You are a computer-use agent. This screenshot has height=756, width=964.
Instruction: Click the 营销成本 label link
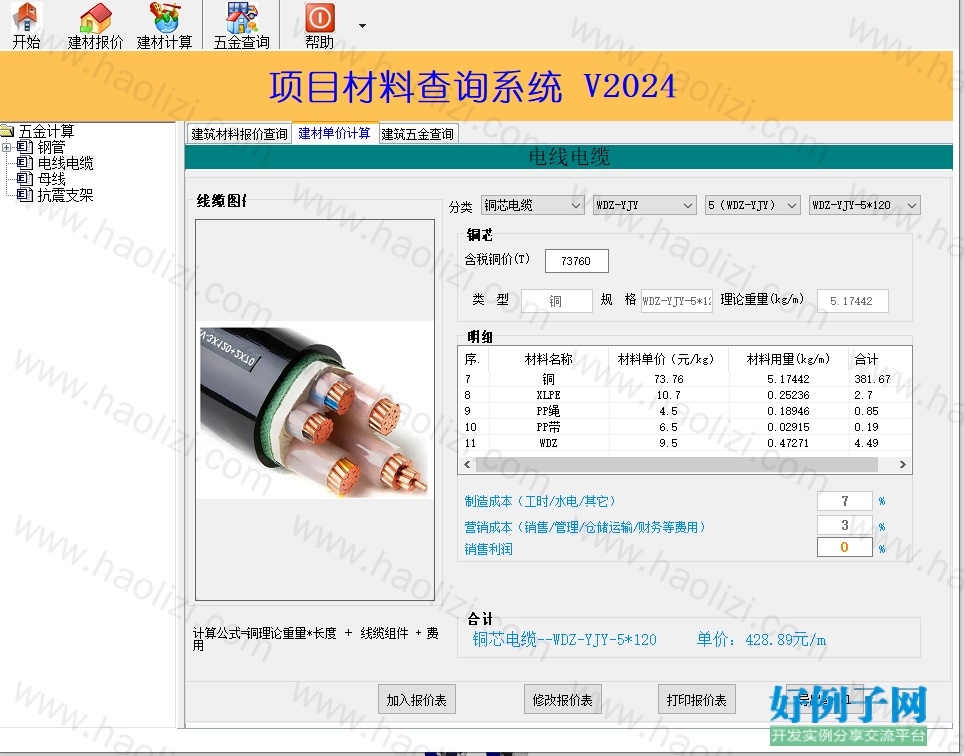click(x=585, y=527)
